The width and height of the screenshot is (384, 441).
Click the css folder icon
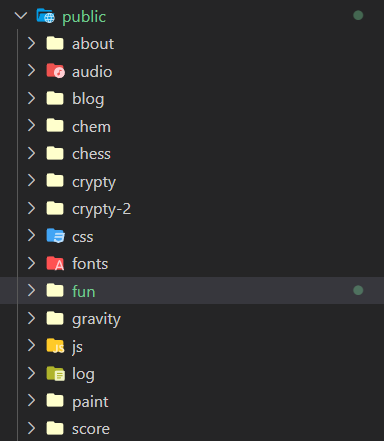[x=55, y=236]
